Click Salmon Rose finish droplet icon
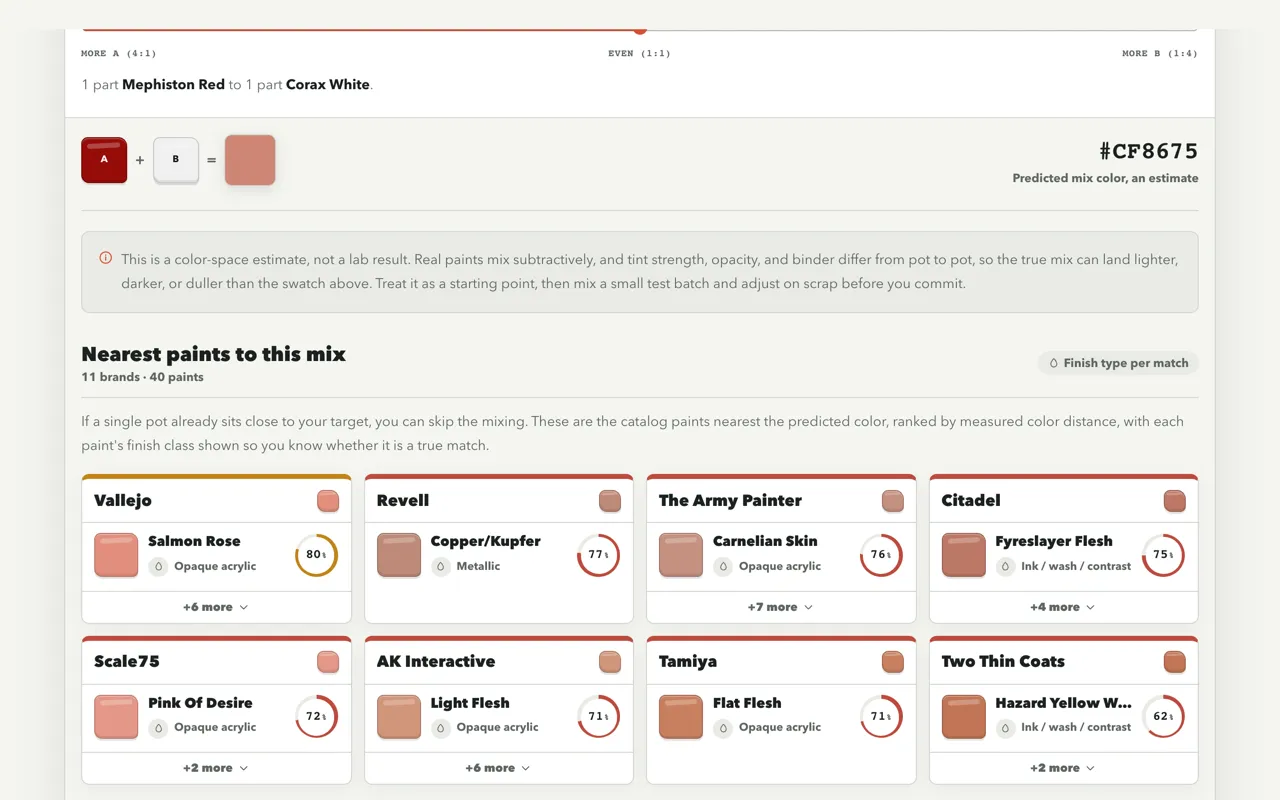Screen dimensions: 1280x800 [158, 566]
